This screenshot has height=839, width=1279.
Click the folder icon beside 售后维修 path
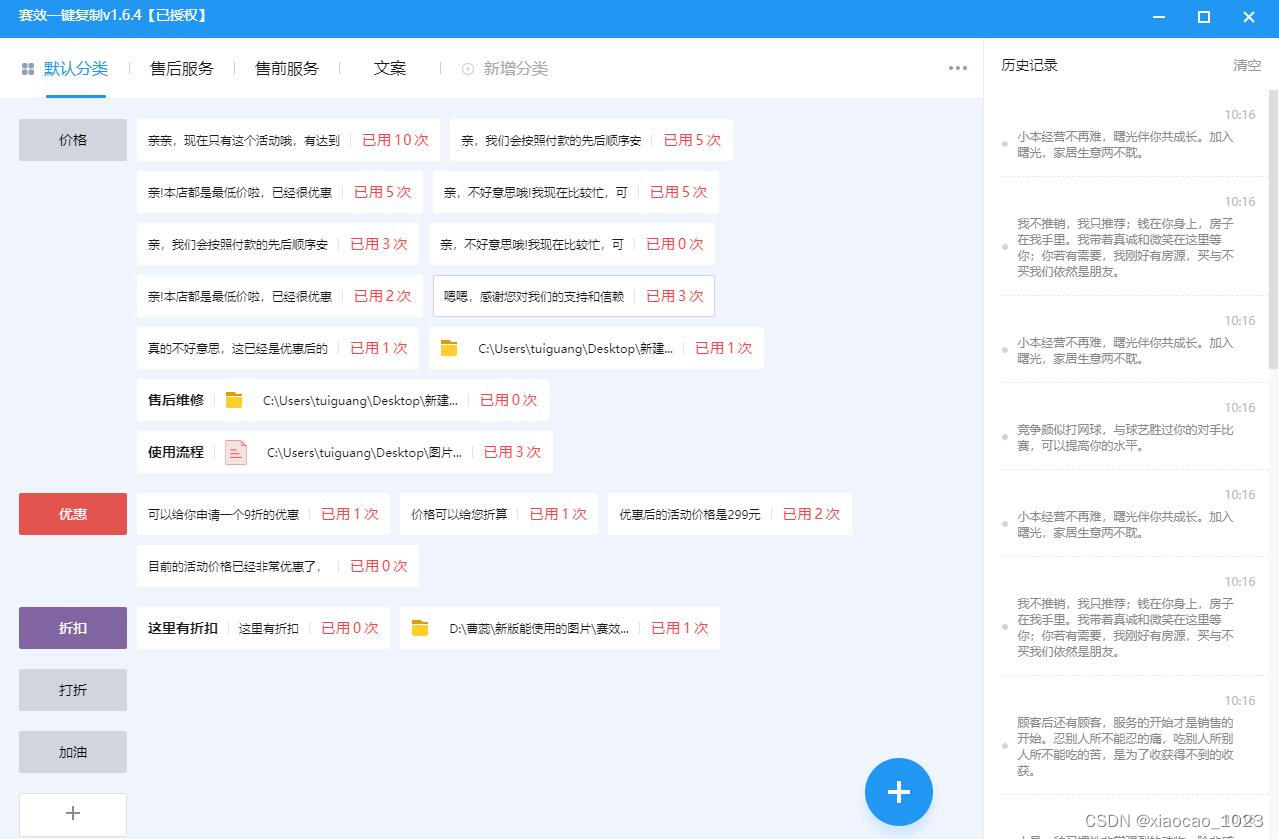pos(234,399)
